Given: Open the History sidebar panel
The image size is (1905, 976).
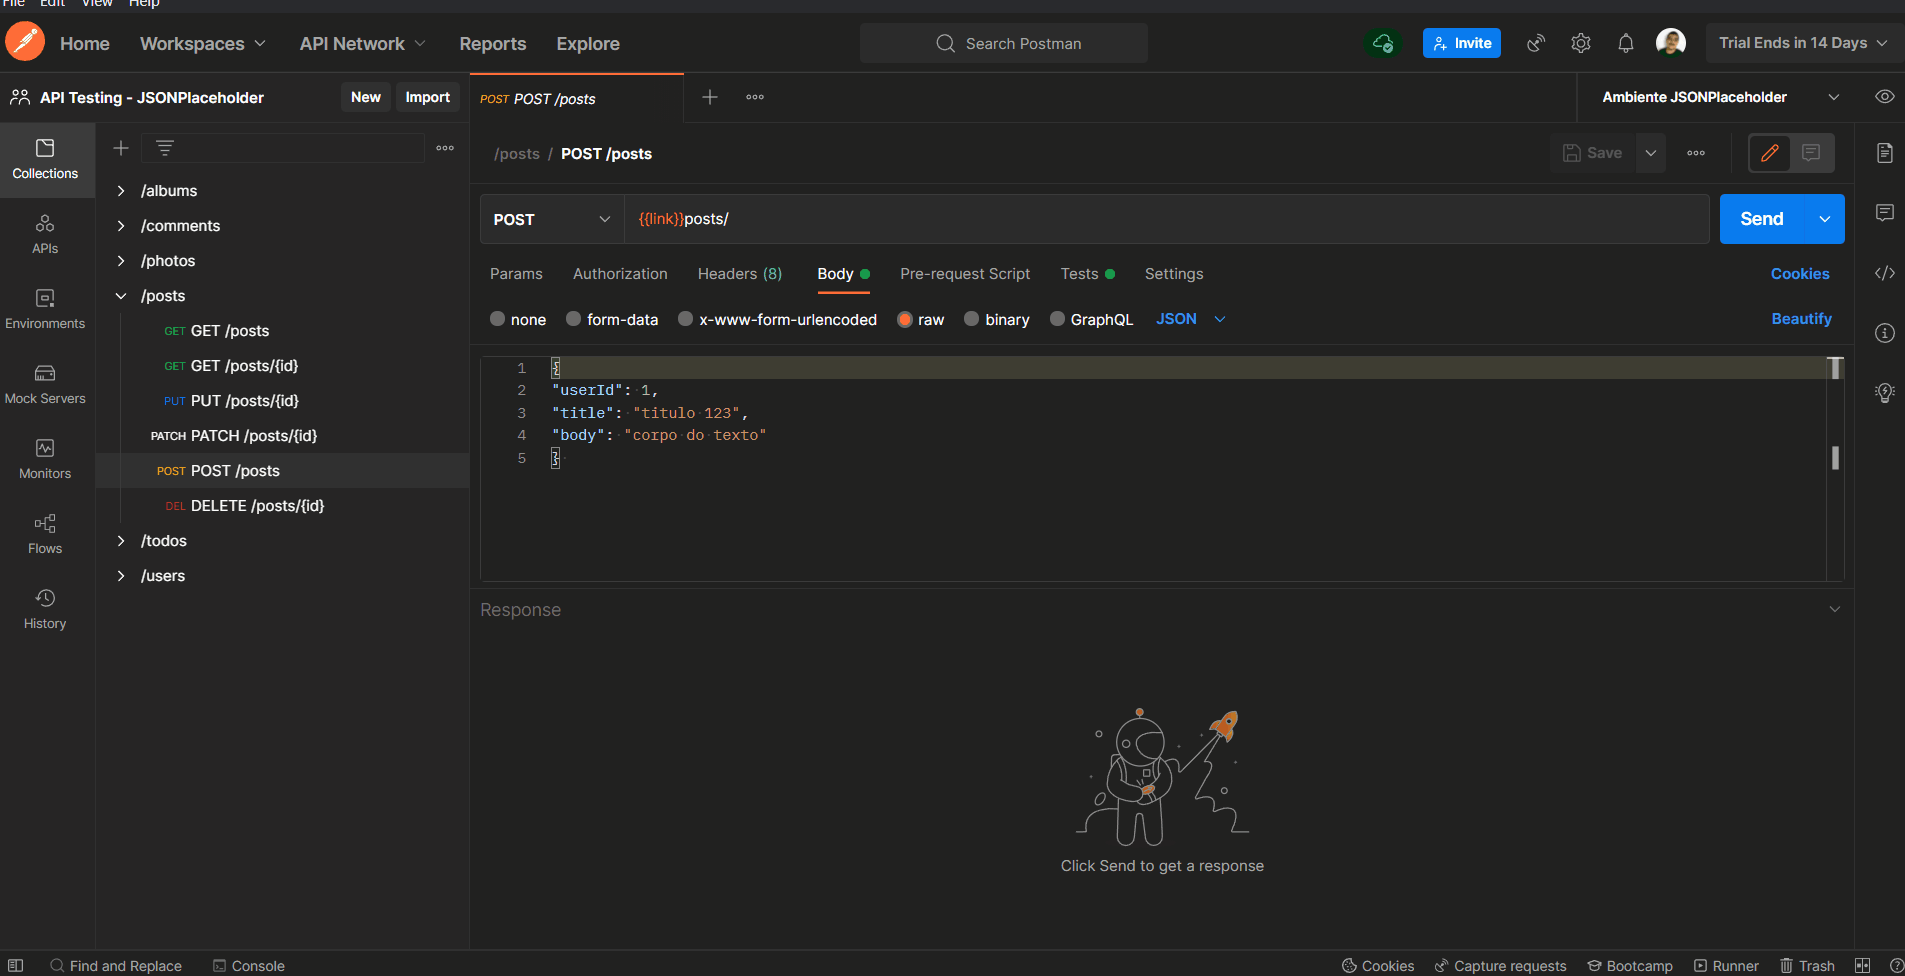Looking at the screenshot, I should 45,609.
